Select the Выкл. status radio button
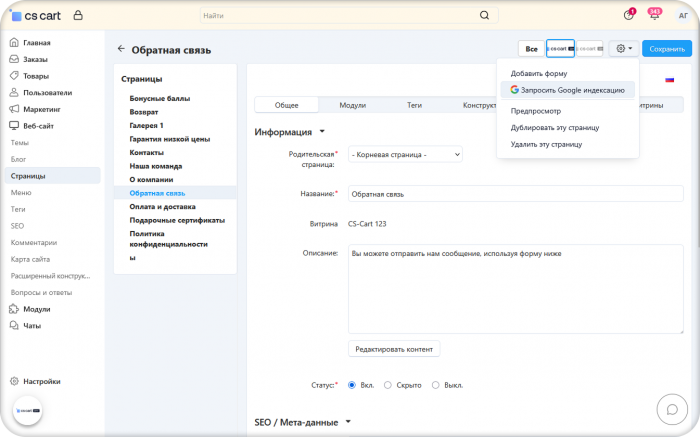This screenshot has width=700, height=437. (435, 385)
